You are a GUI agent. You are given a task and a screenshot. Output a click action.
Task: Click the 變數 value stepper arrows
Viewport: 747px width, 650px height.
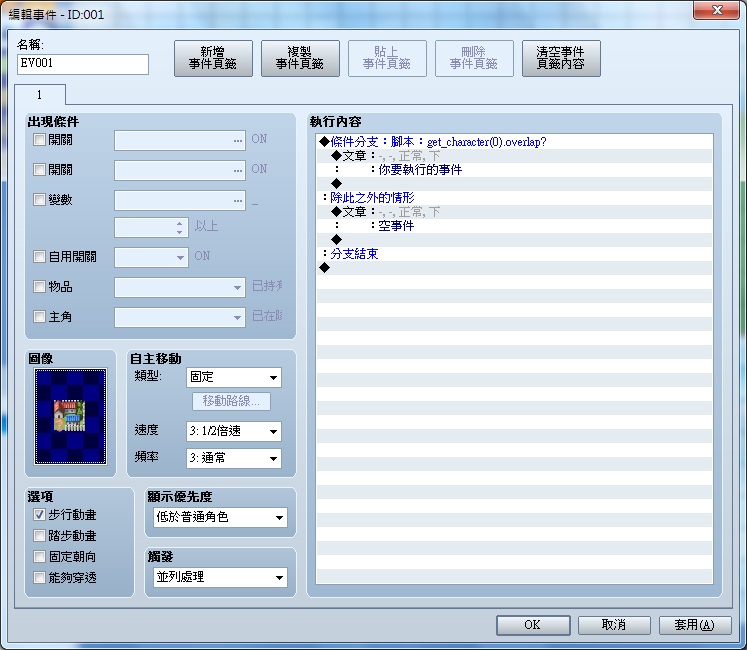[179, 227]
